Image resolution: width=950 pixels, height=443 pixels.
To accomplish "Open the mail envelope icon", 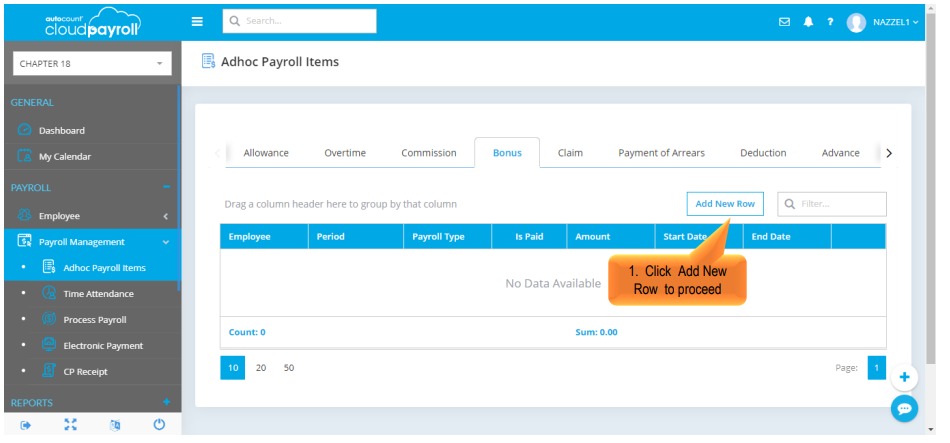I will (x=784, y=22).
